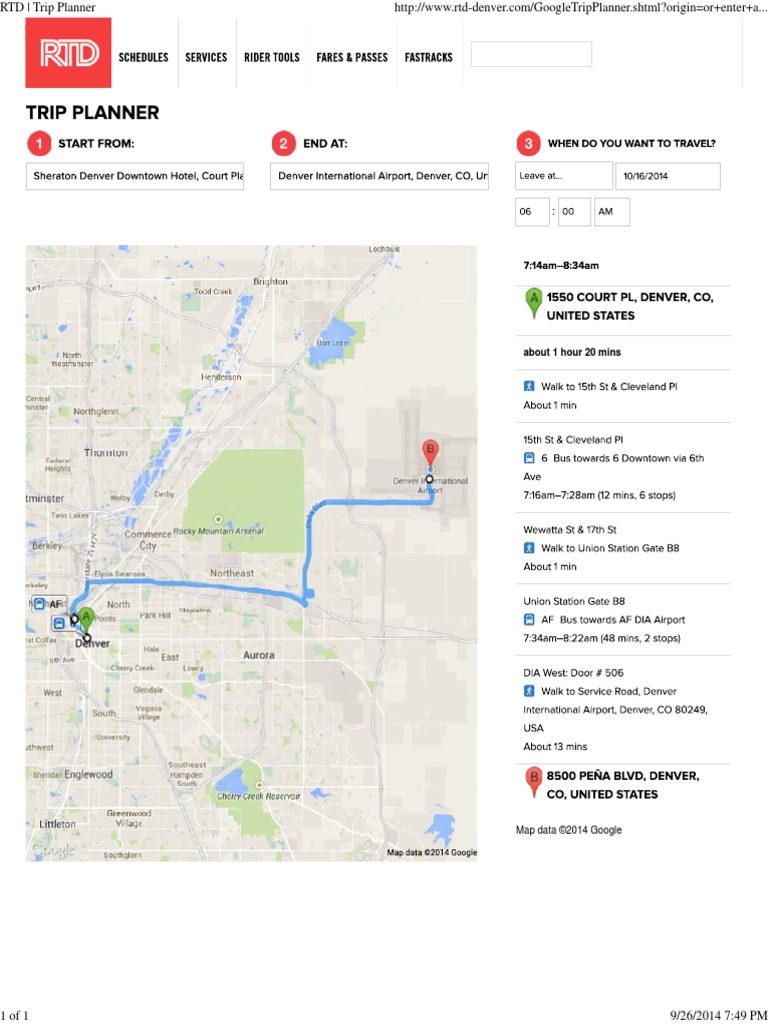Click the Google logo on map
Image resolution: width=768 pixels, height=1024 pixels.
point(52,850)
